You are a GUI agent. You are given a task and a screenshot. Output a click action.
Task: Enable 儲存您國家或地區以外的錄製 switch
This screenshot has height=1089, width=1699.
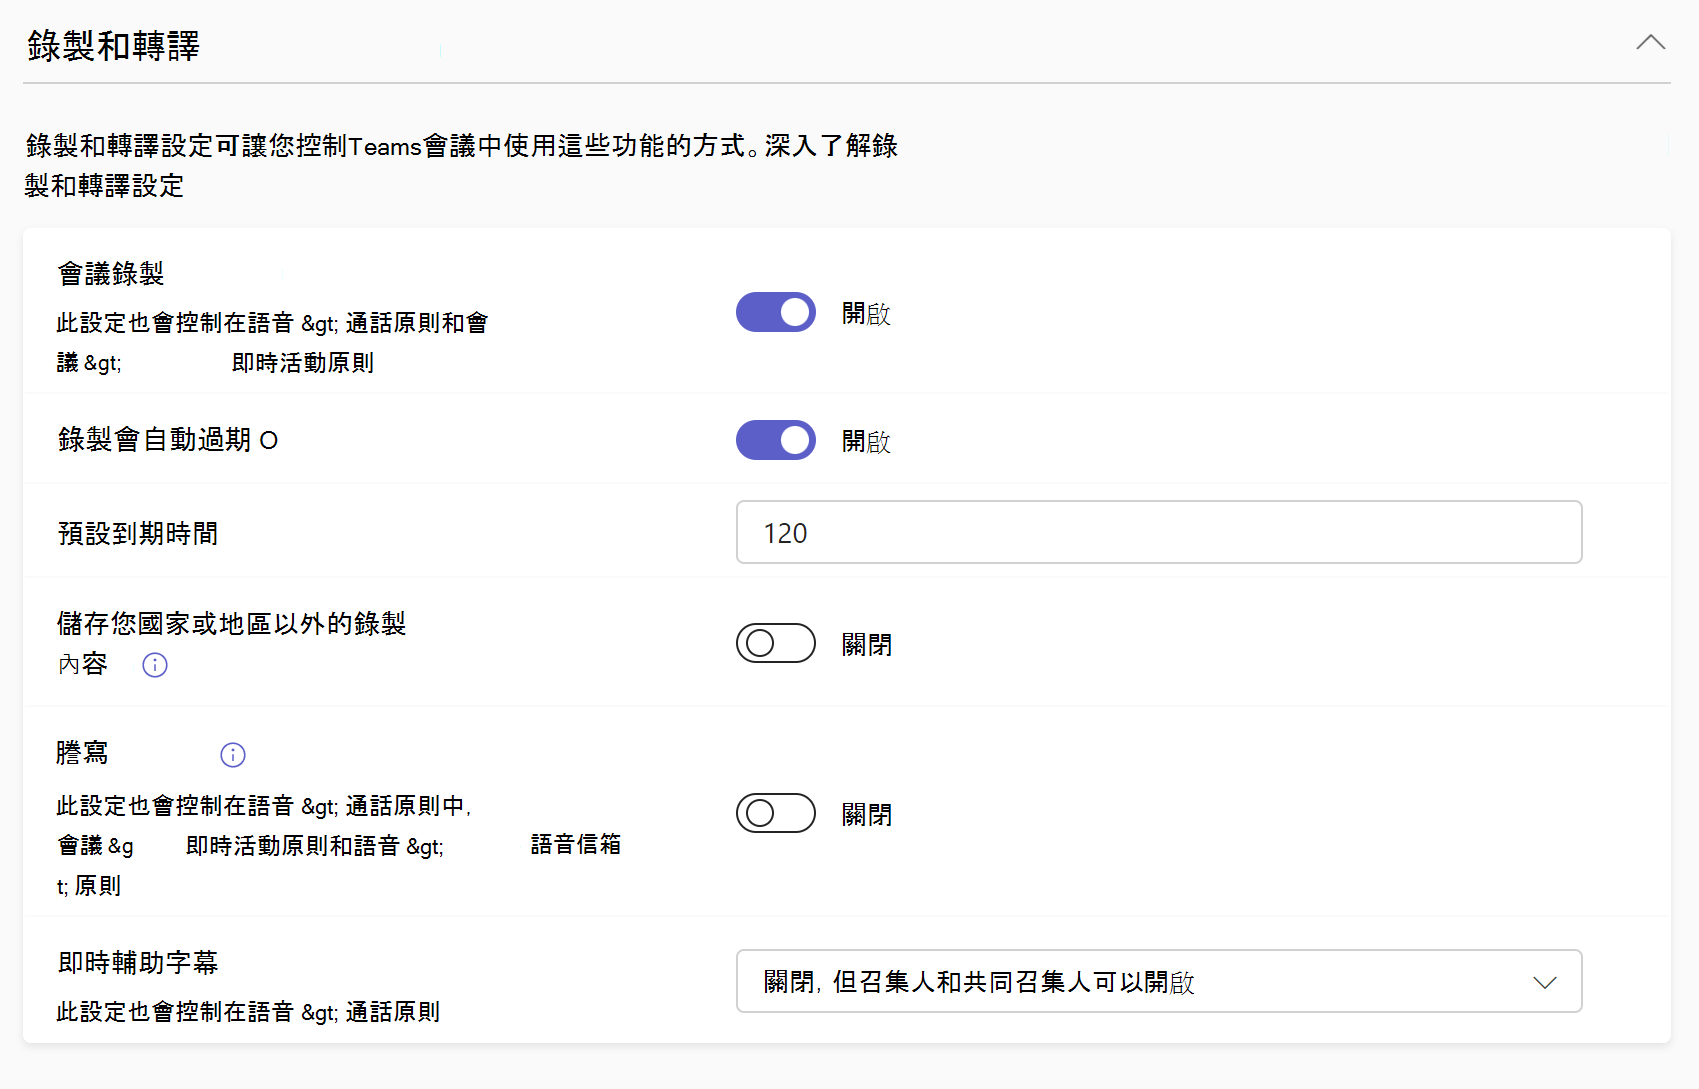coord(776,643)
